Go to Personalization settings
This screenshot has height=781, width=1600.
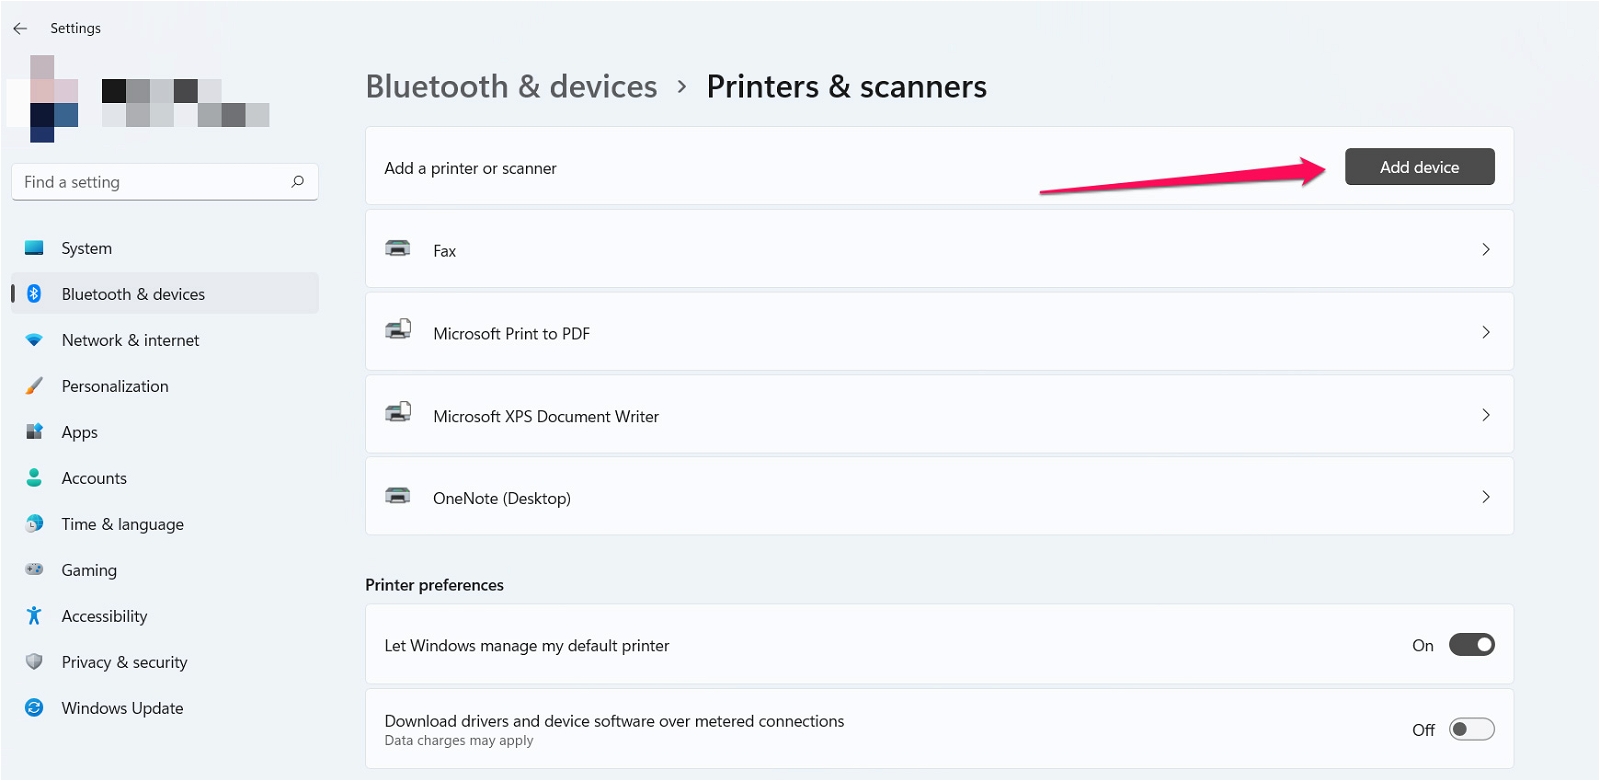tap(165, 386)
